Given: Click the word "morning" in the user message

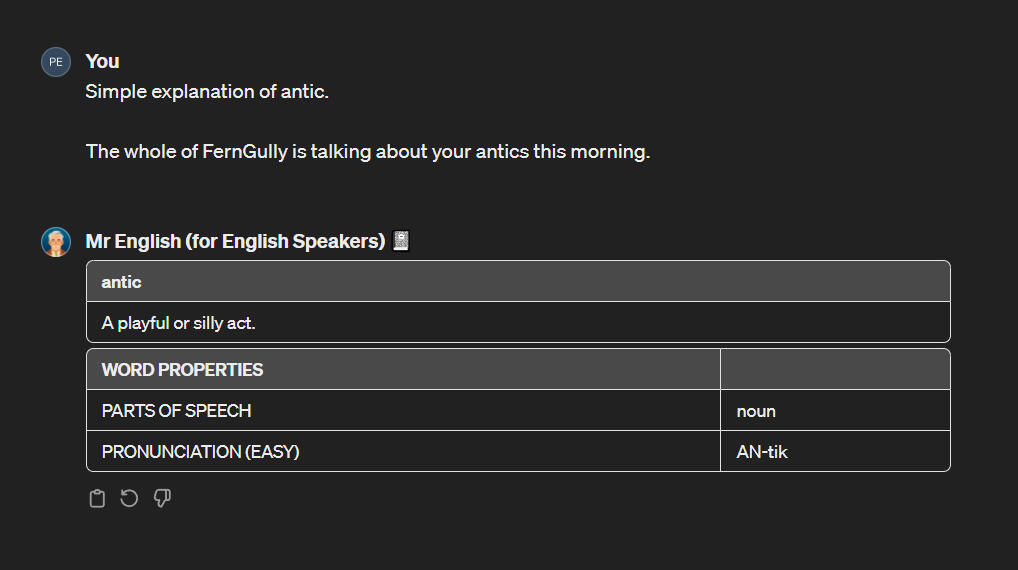Looking at the screenshot, I should click(x=611, y=152).
